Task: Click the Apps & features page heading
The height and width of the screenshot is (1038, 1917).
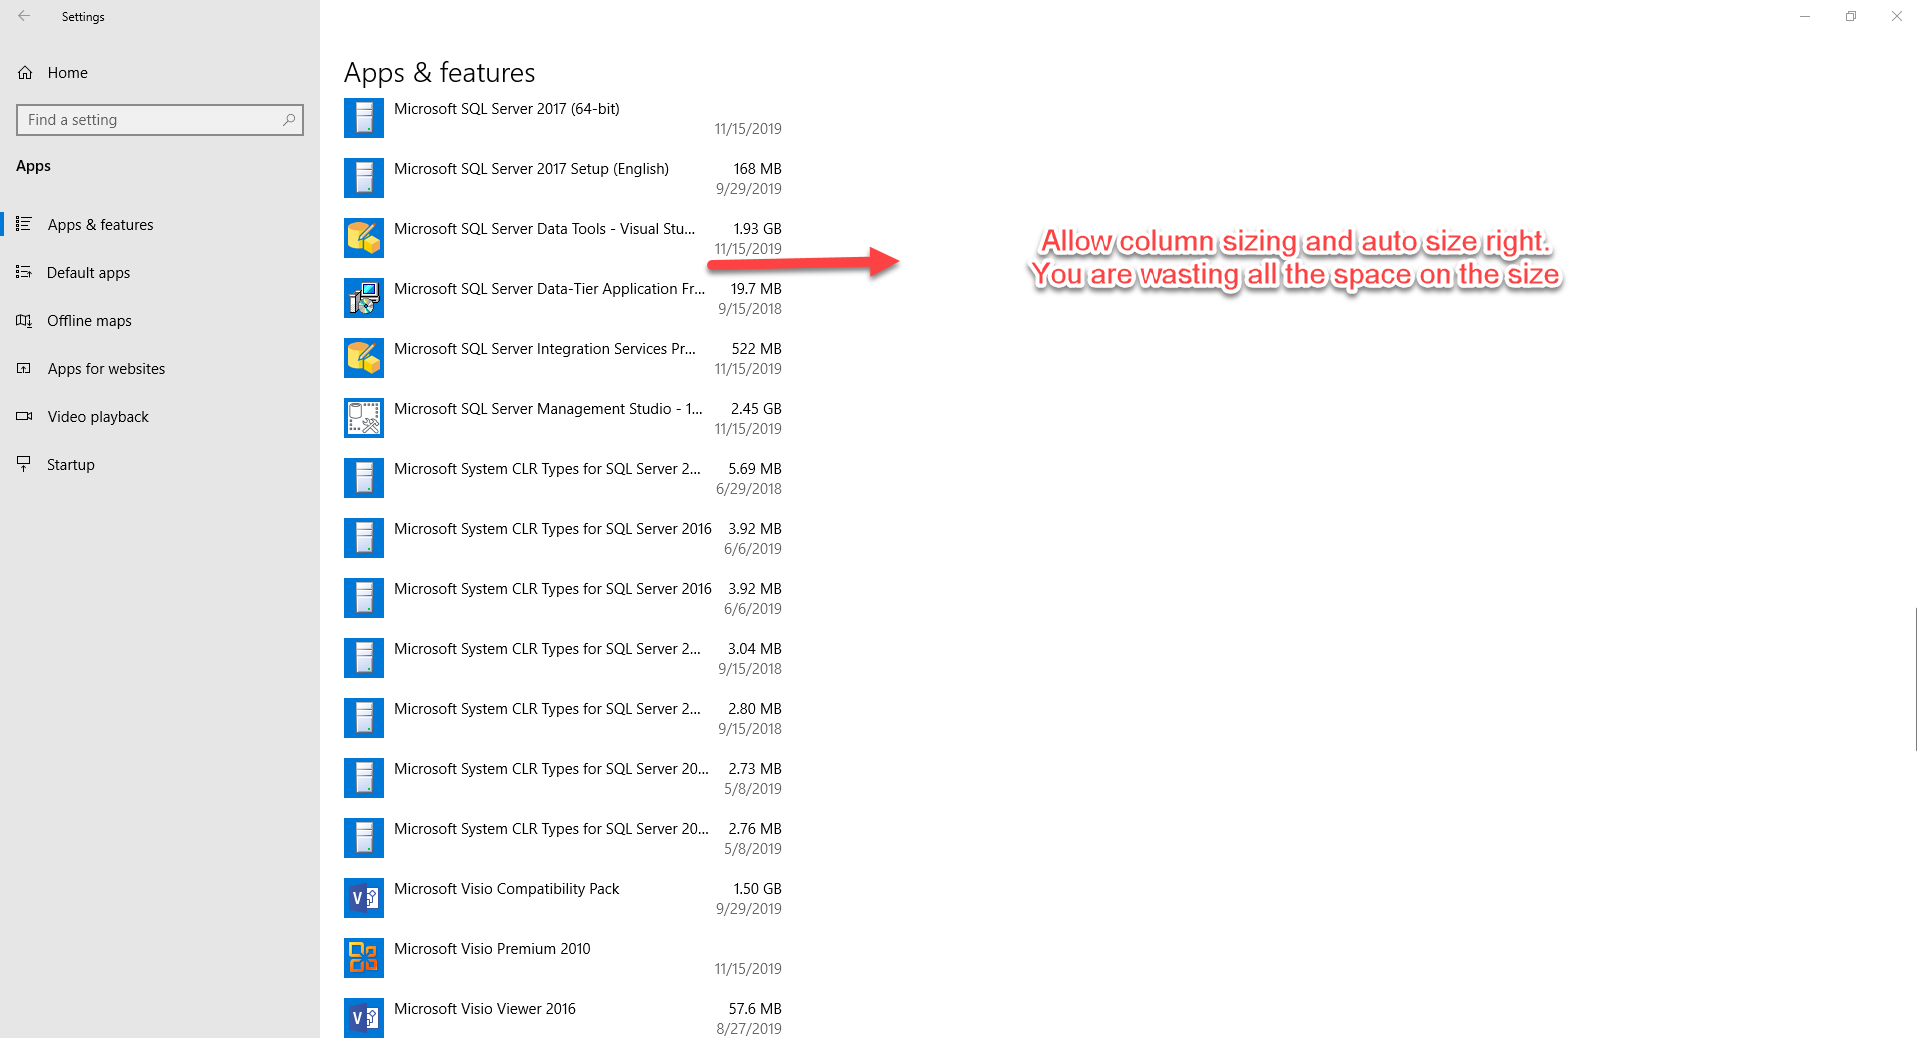Action: tap(440, 73)
